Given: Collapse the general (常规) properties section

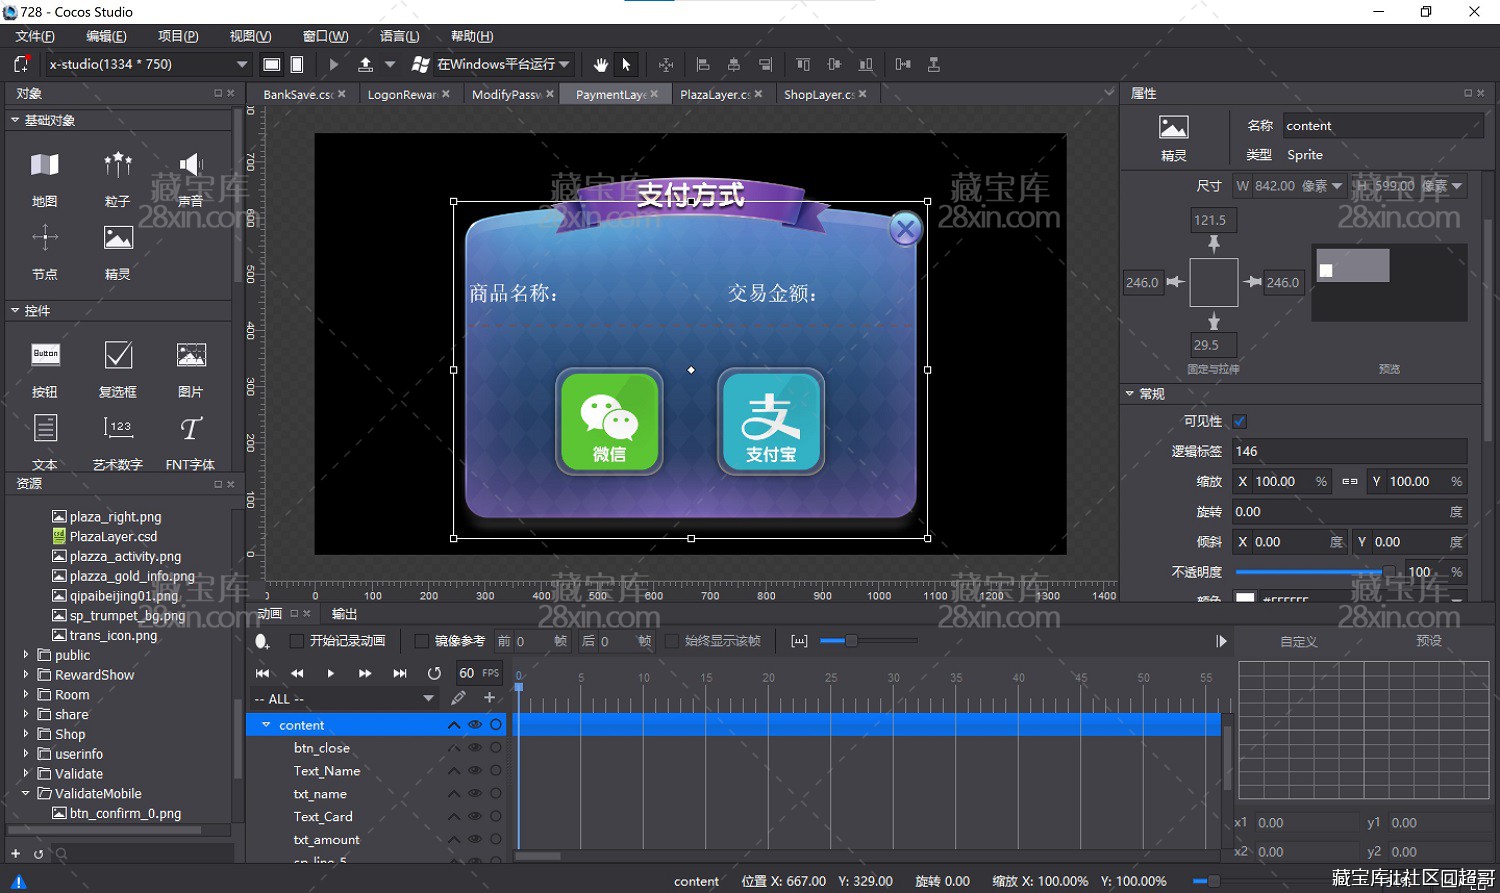Looking at the screenshot, I should pos(1130,394).
